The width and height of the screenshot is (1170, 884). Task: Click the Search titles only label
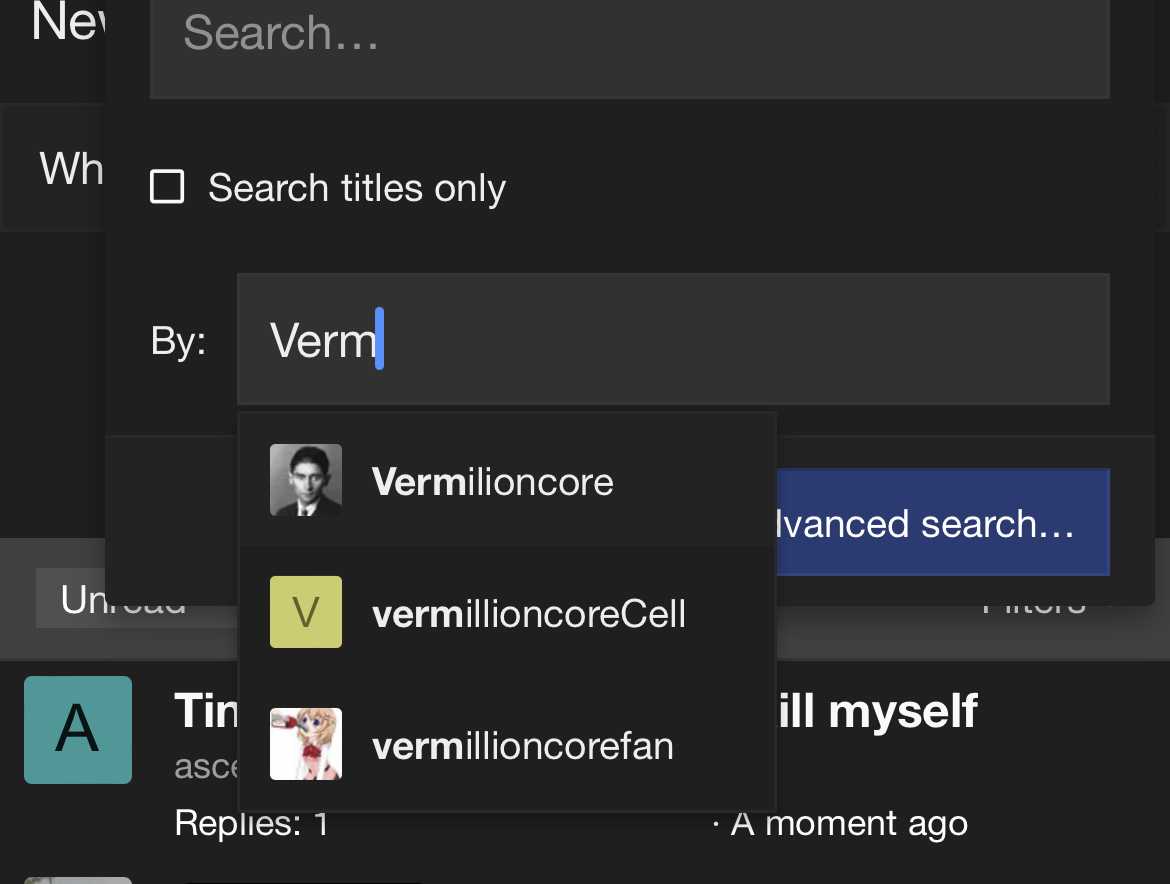(357, 187)
